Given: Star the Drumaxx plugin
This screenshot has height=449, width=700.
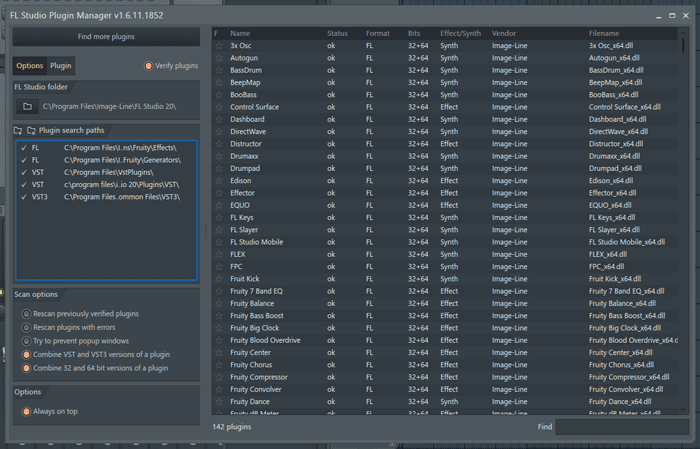Looking at the screenshot, I should coord(219,156).
